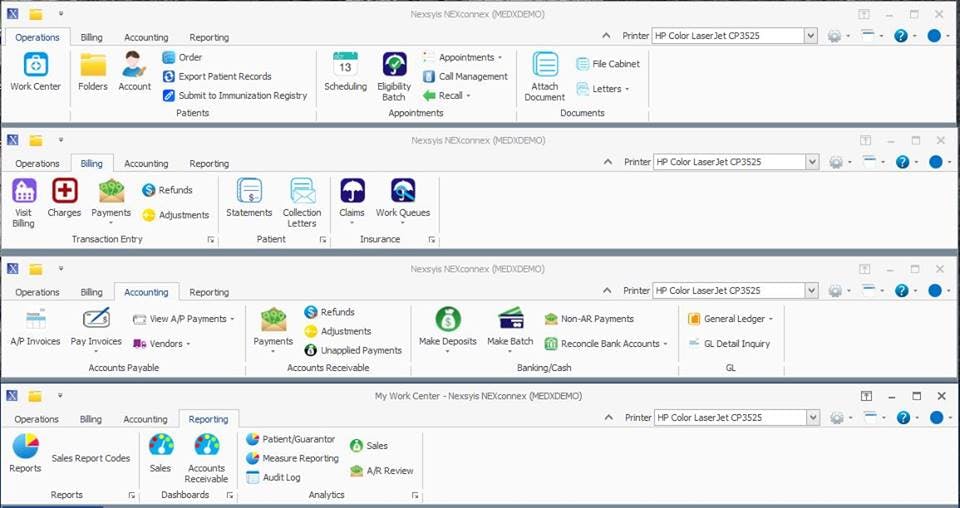
Task: Open Visit Billing
Action: coord(23,192)
